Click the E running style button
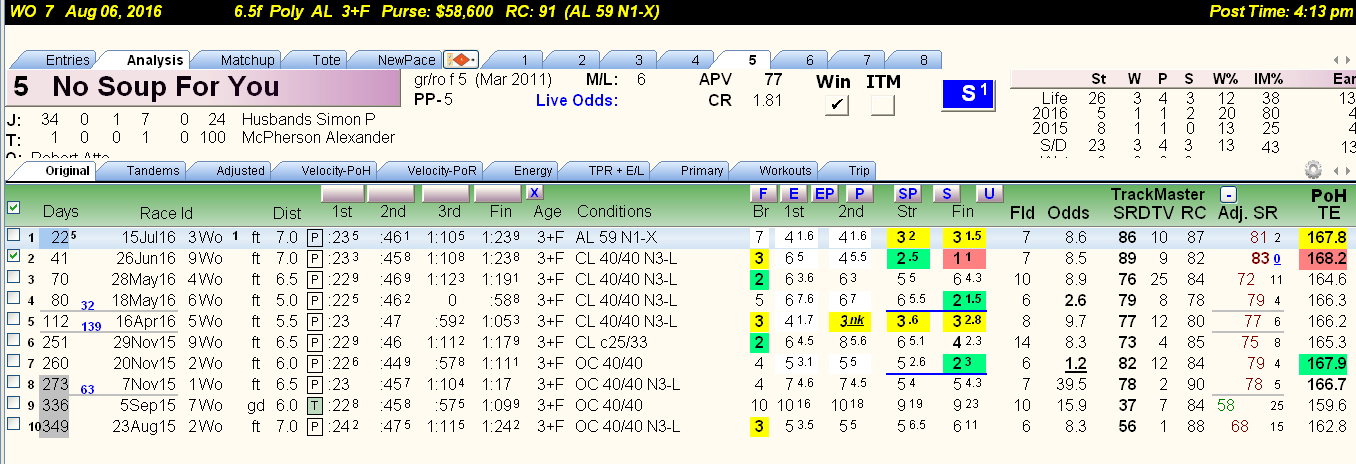The image size is (1356, 464). [x=794, y=193]
